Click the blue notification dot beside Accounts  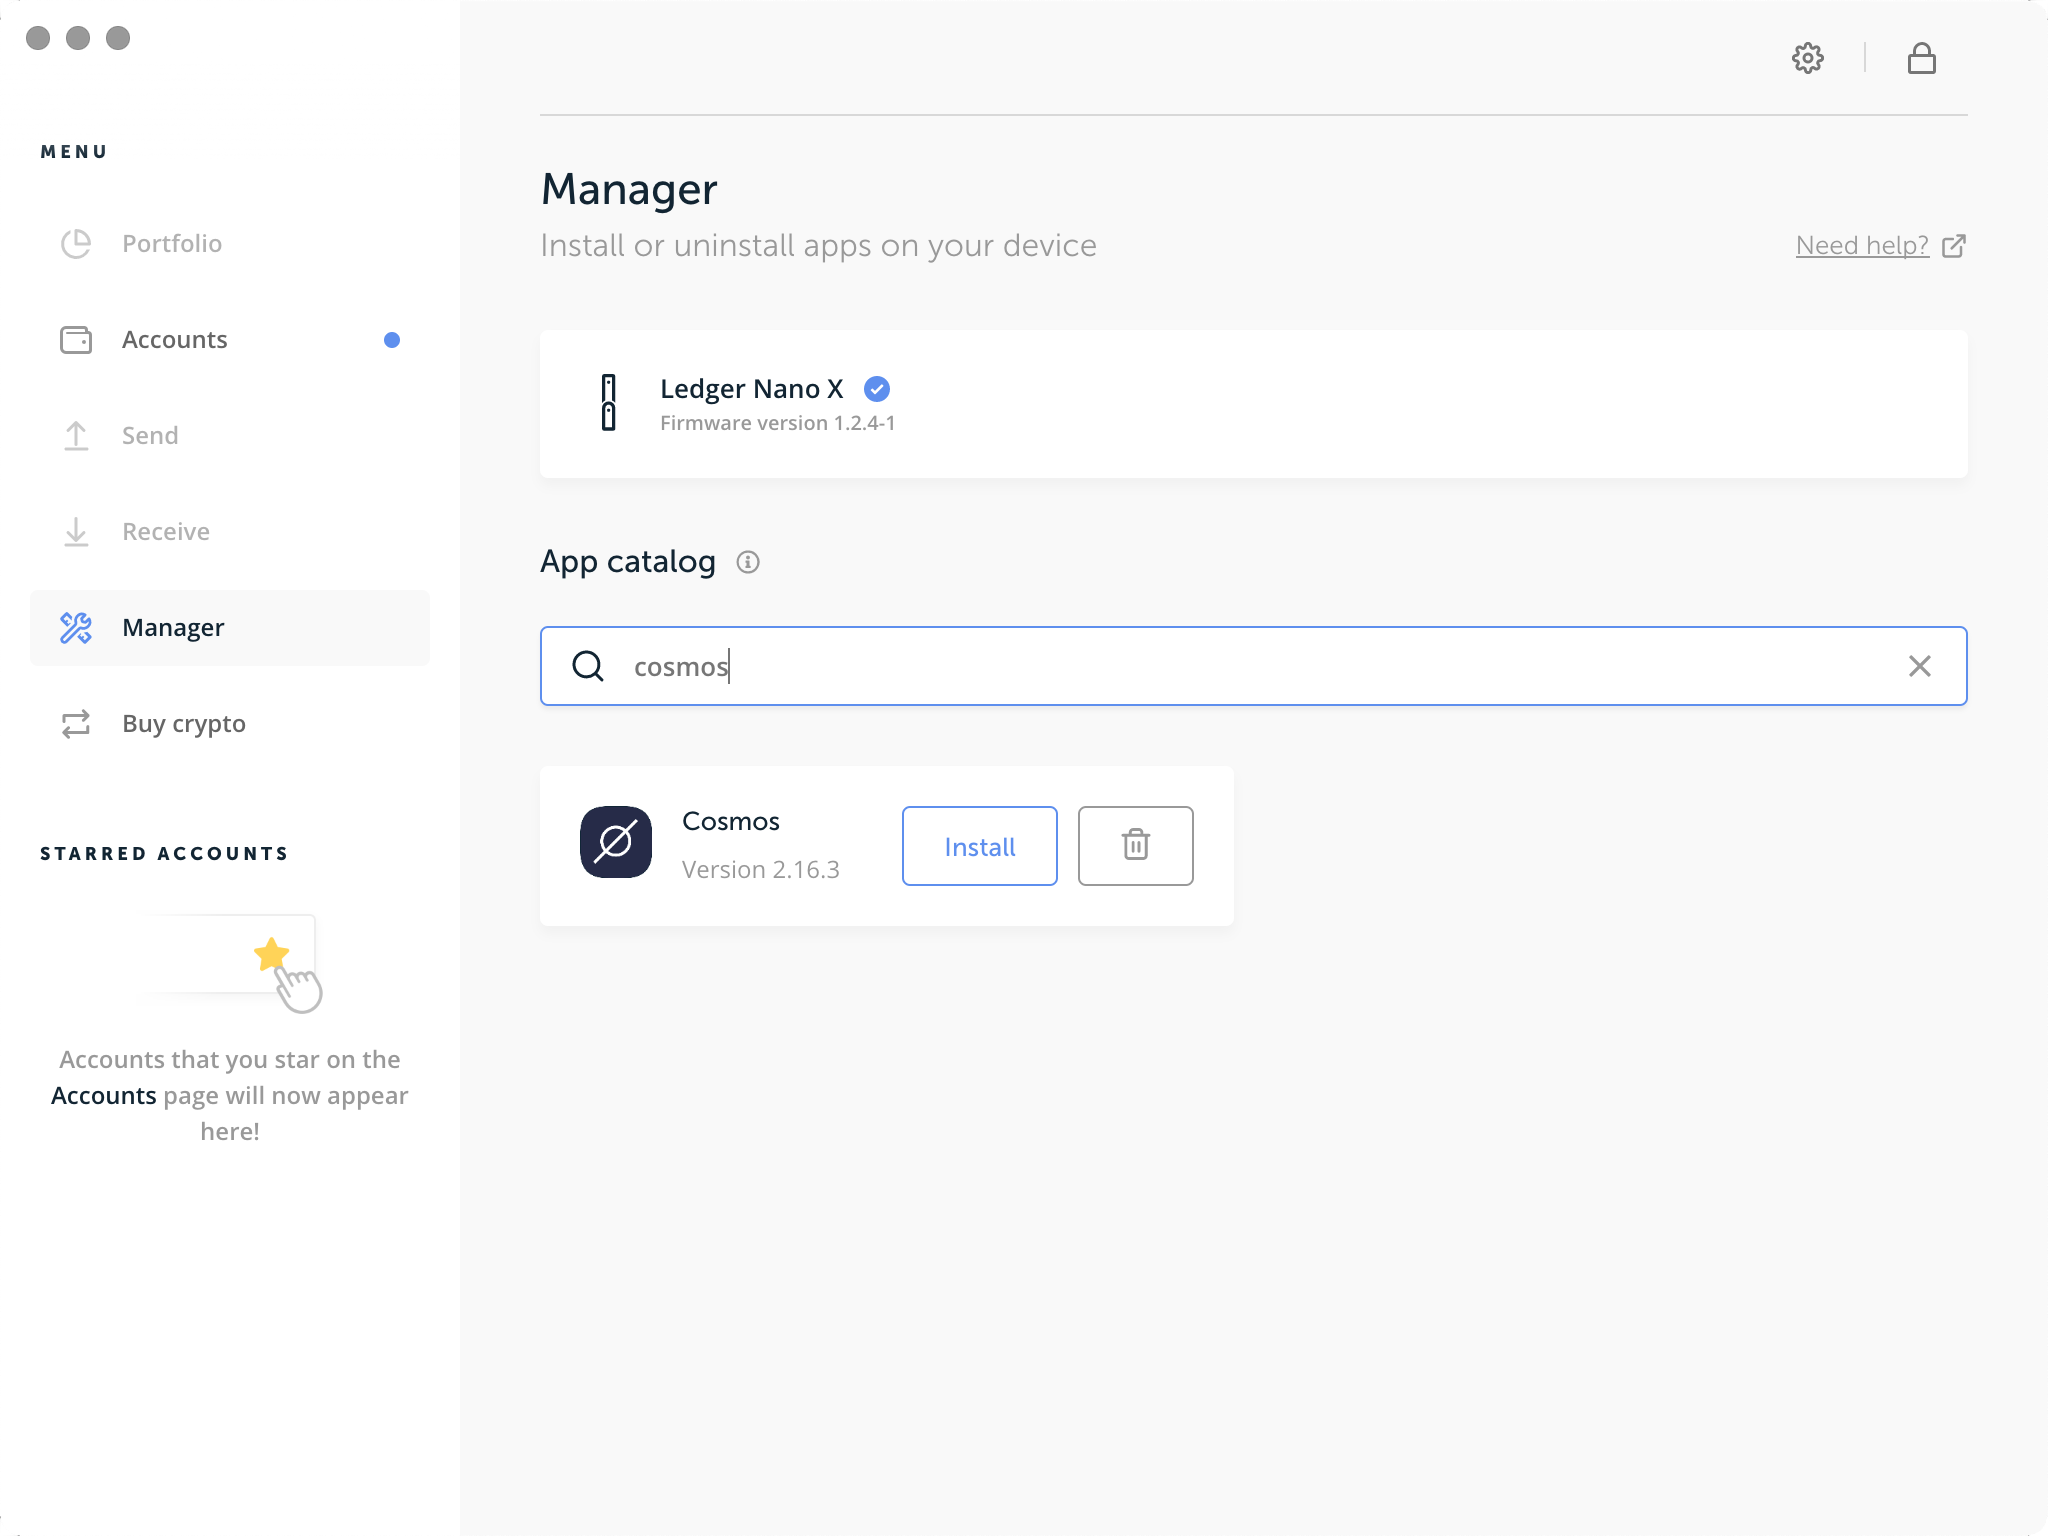coord(392,340)
